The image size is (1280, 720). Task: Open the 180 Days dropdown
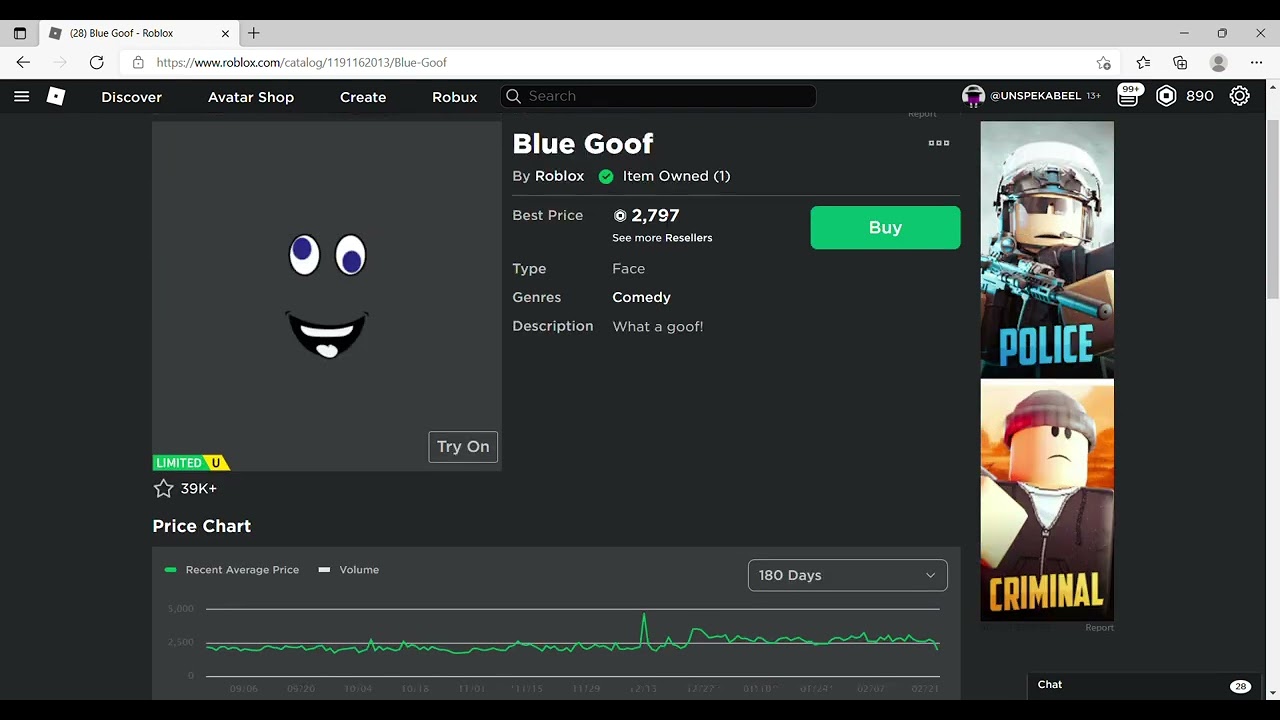point(847,575)
